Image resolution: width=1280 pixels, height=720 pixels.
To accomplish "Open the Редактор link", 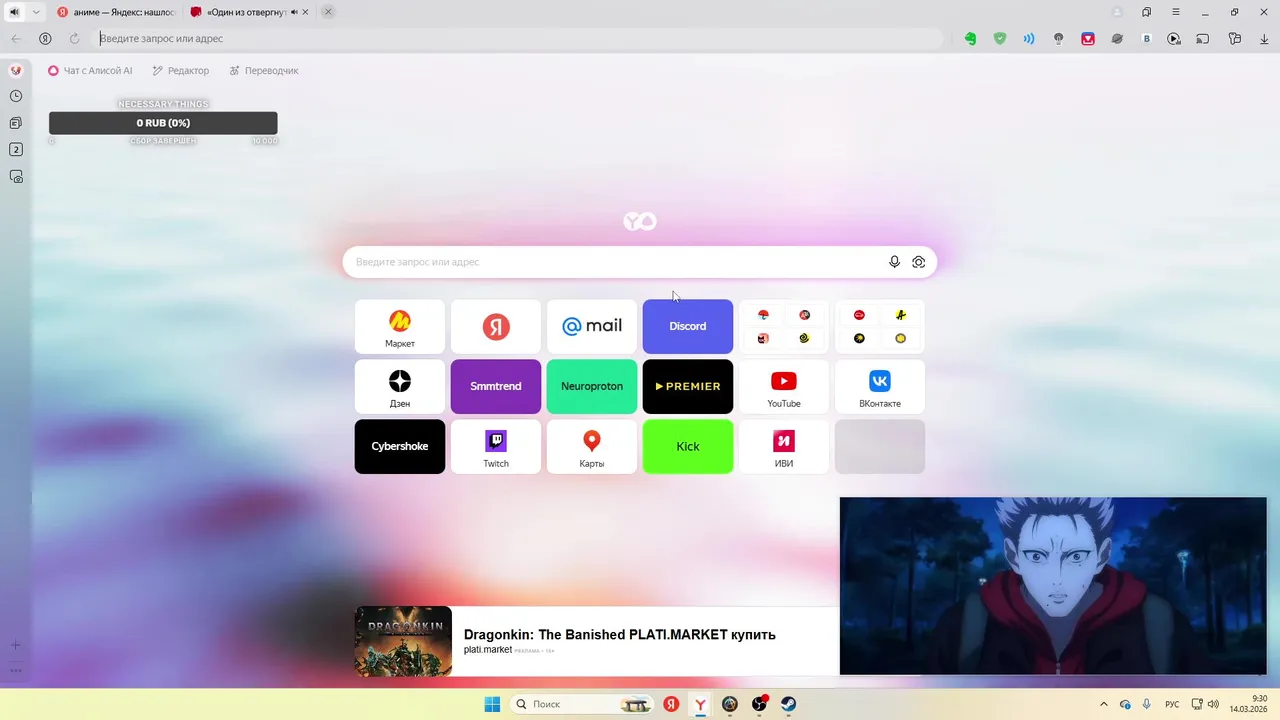I will [180, 71].
